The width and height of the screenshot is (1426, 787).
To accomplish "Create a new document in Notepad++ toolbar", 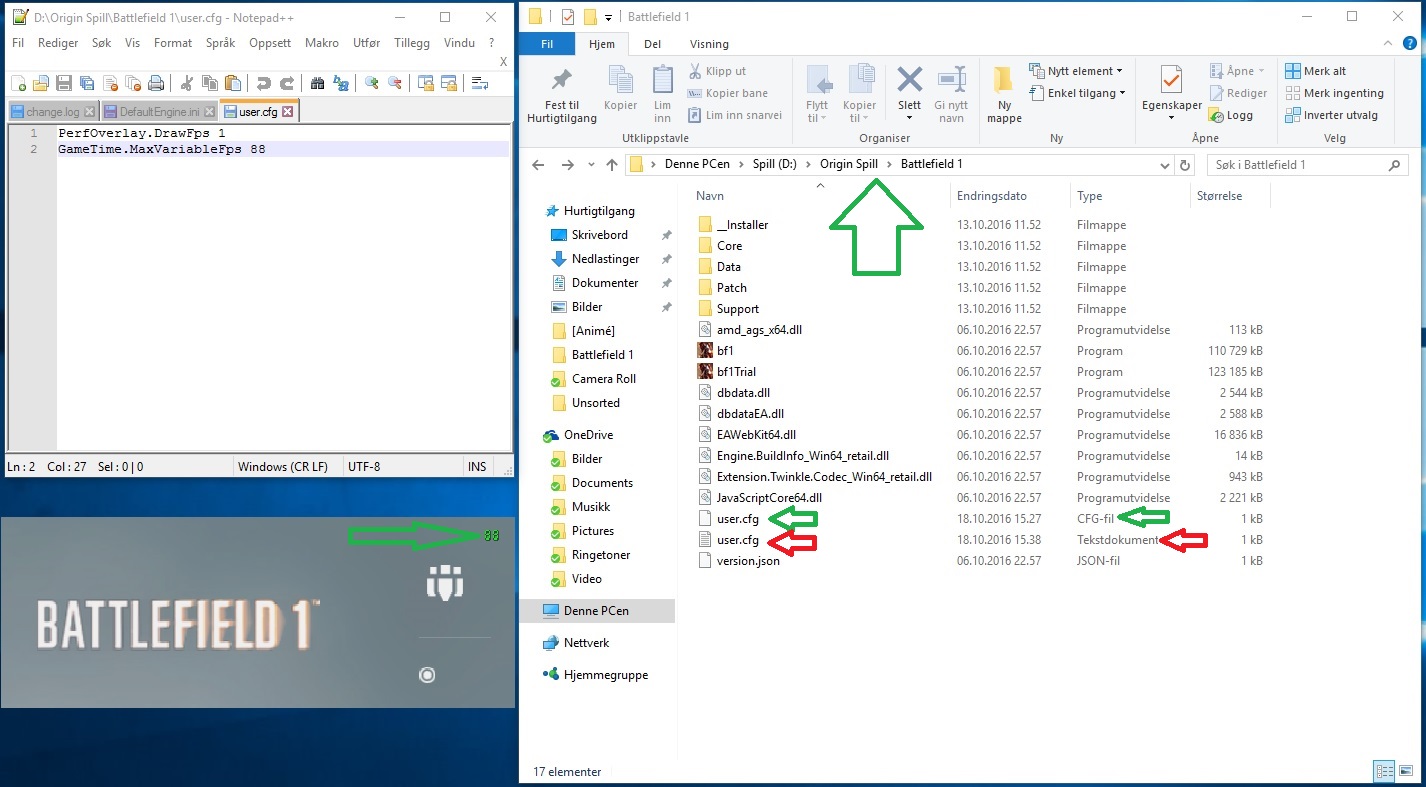I will click(18, 83).
